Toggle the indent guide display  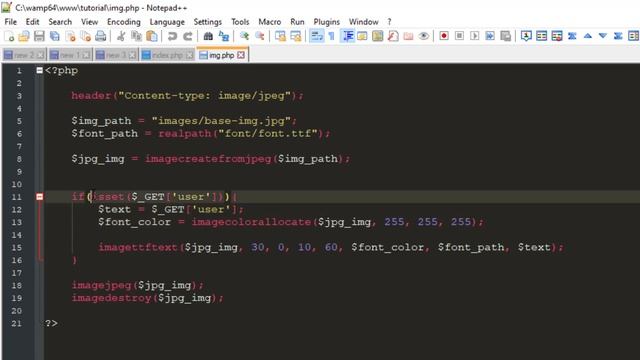point(347,36)
